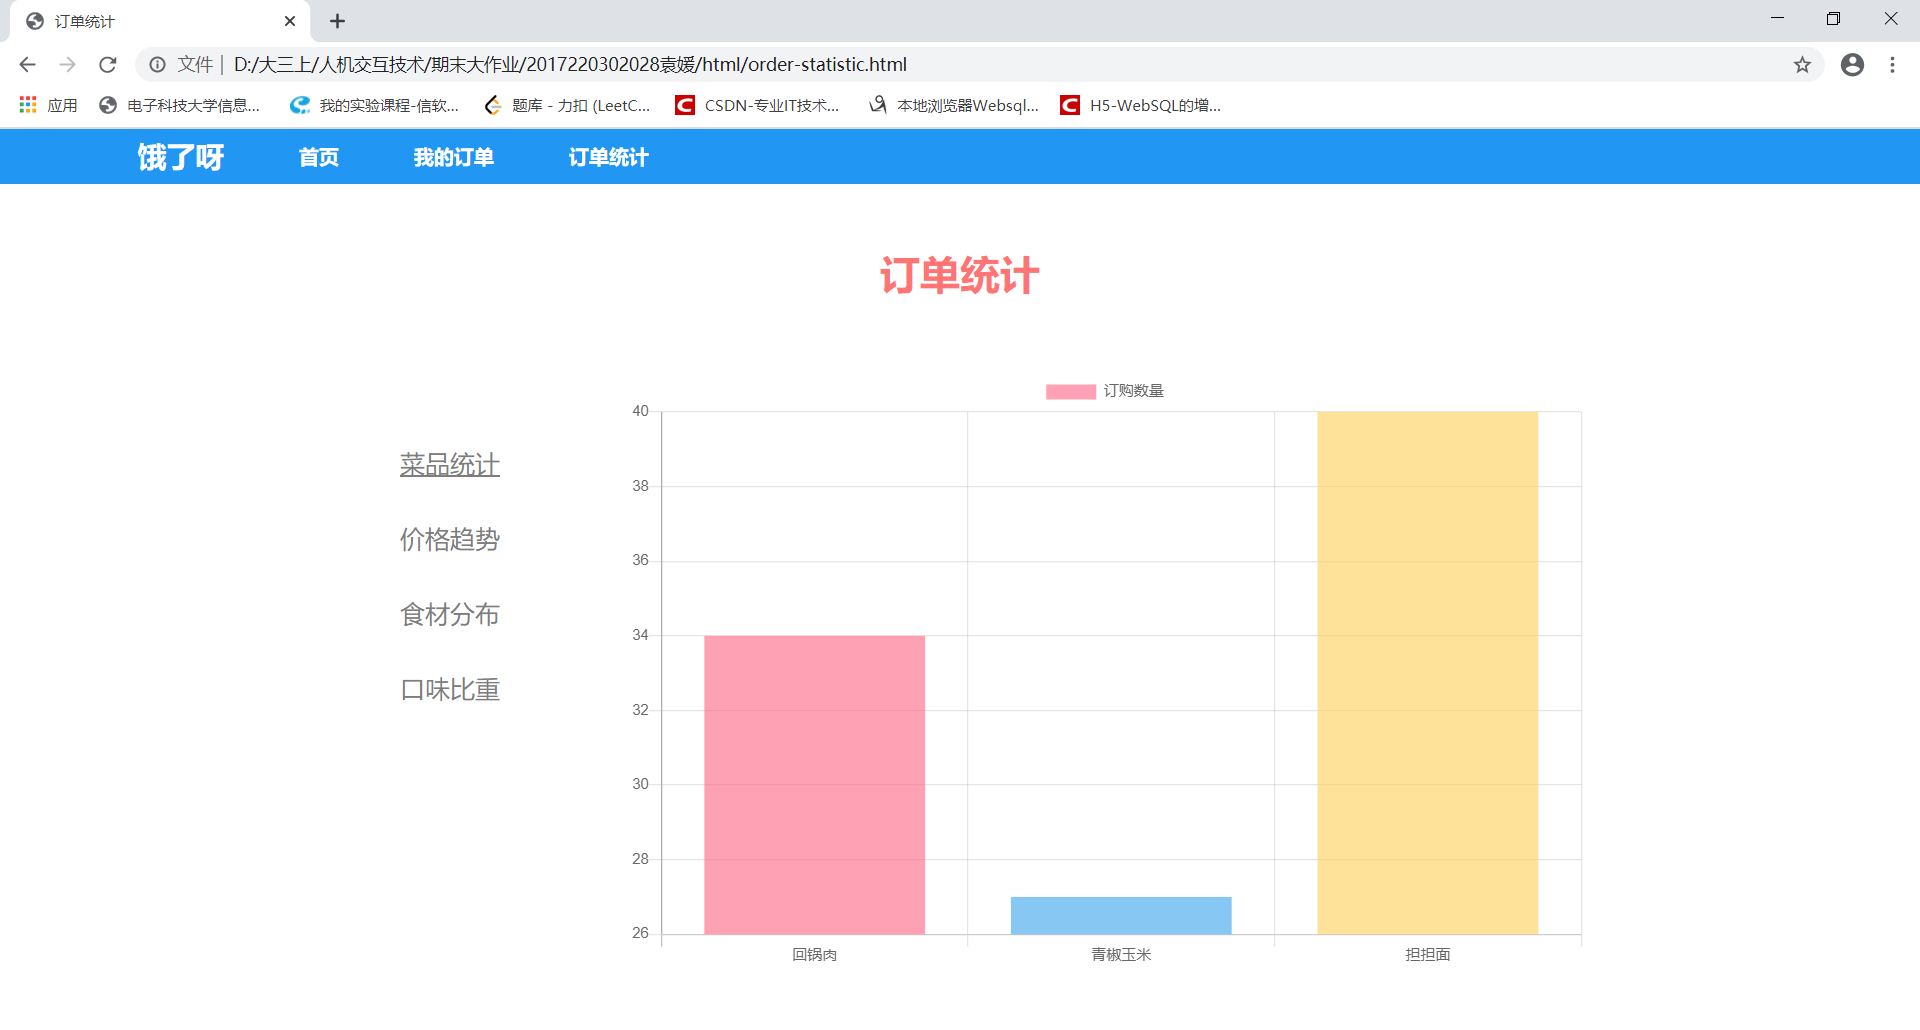Open the Chrome apps grid icon
This screenshot has height=1030, width=1920.
point(27,104)
